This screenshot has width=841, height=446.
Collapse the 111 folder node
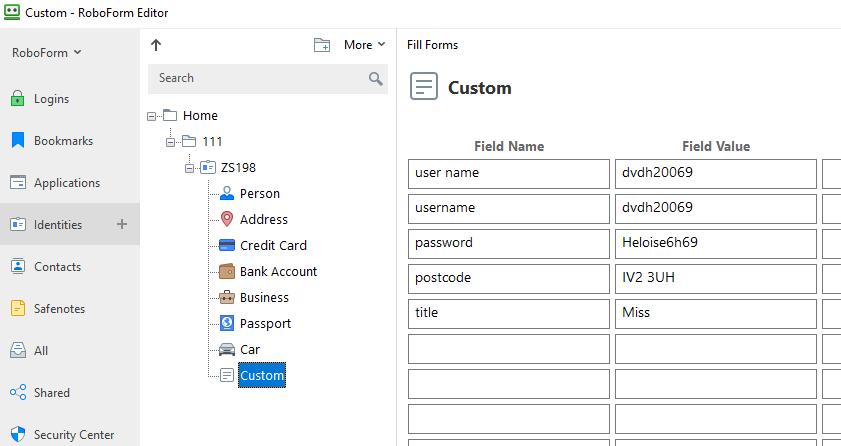[171, 142]
